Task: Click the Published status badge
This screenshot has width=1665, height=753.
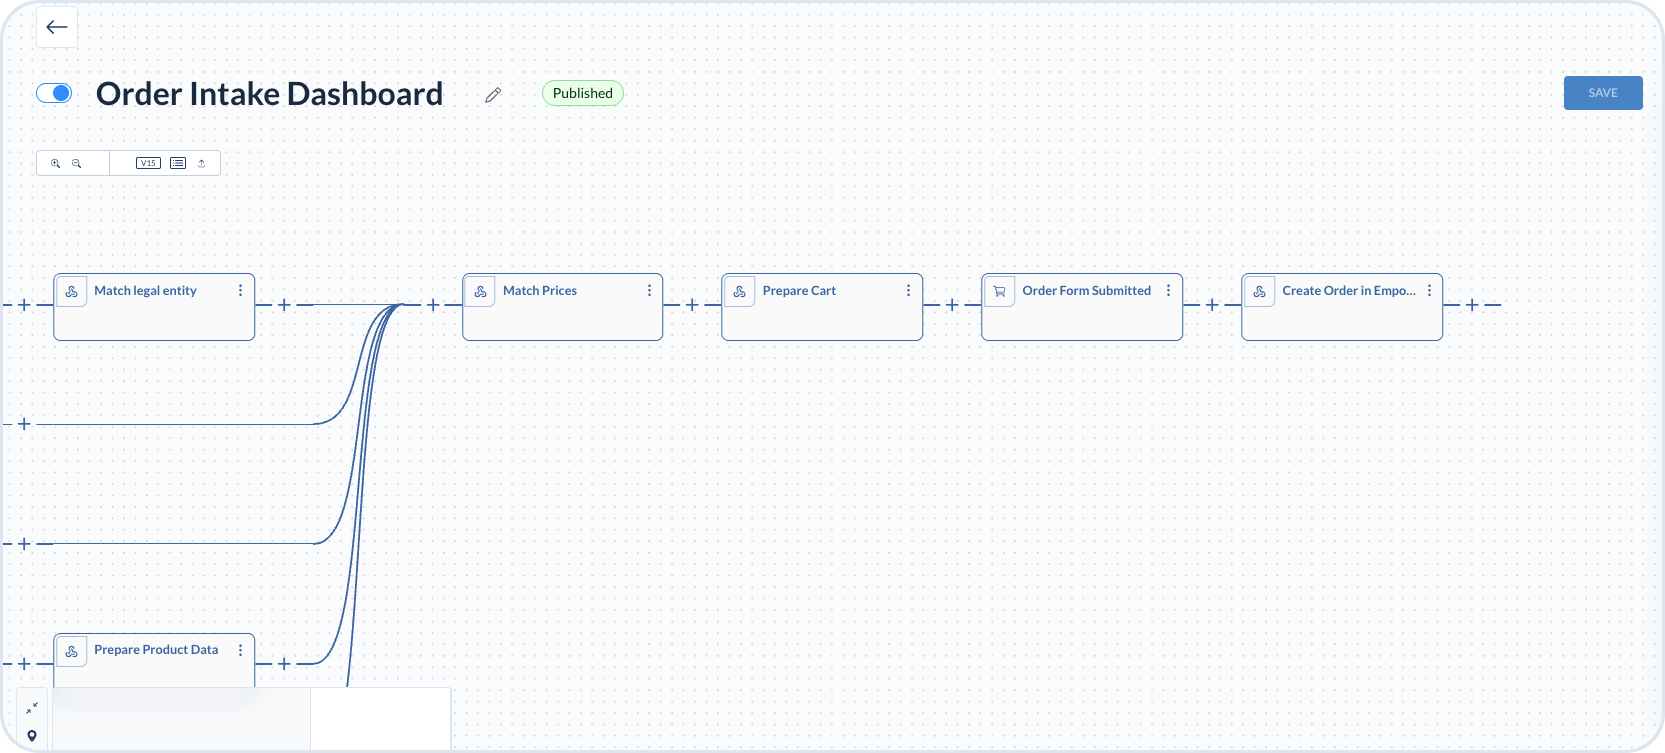Action: [582, 93]
